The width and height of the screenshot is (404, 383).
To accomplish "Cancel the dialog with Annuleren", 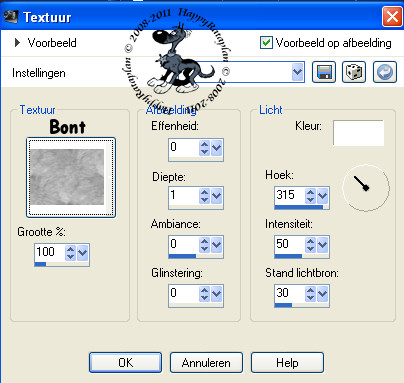I will tap(206, 362).
